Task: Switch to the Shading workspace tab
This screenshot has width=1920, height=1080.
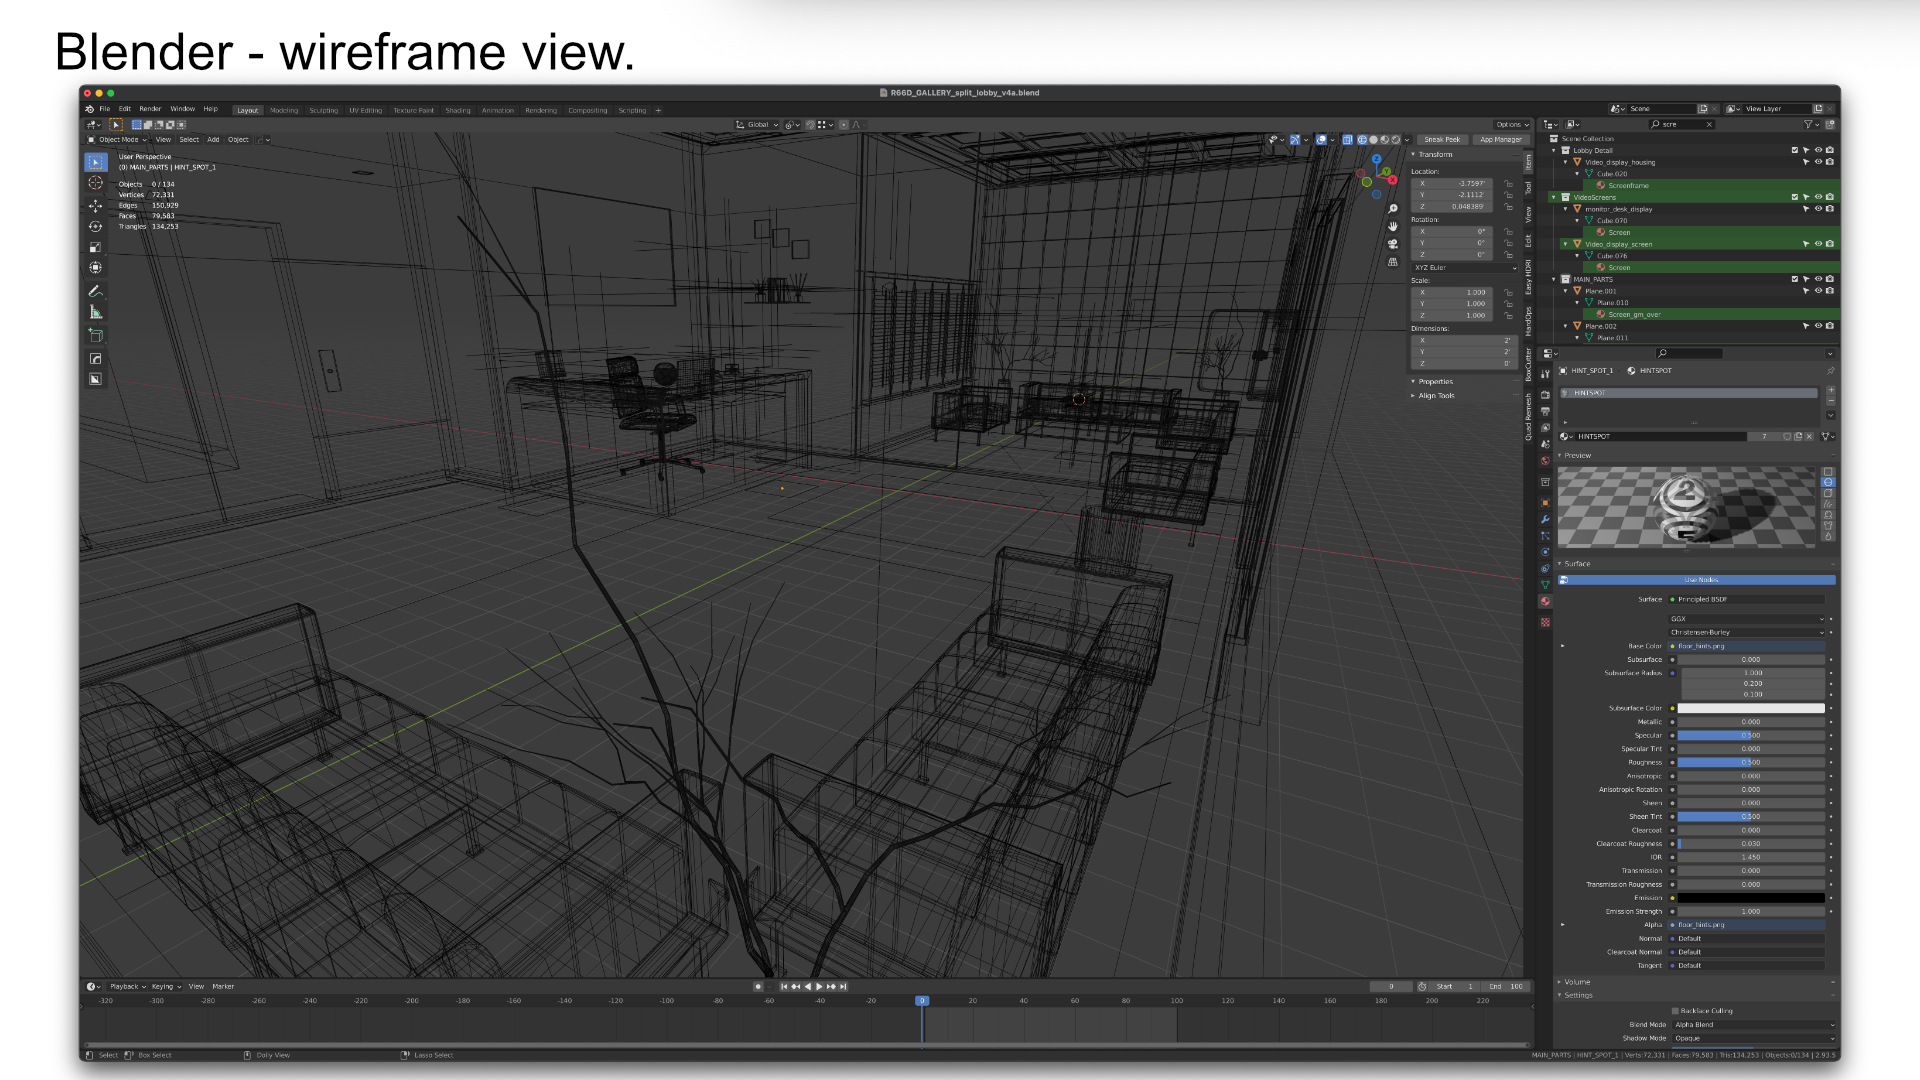Action: click(x=458, y=111)
